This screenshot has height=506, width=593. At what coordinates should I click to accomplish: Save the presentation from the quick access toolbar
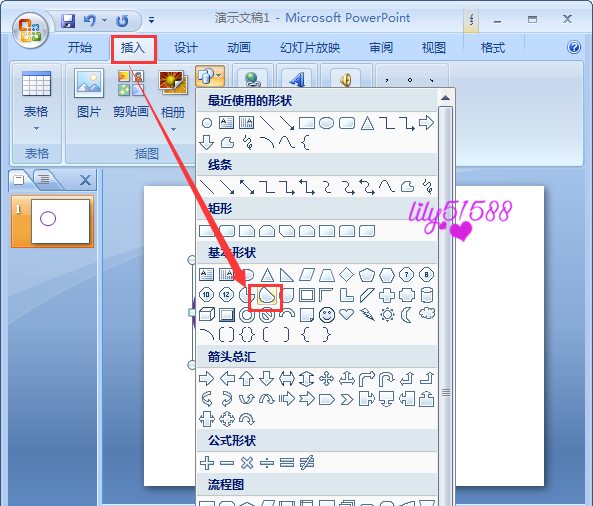click(x=68, y=20)
